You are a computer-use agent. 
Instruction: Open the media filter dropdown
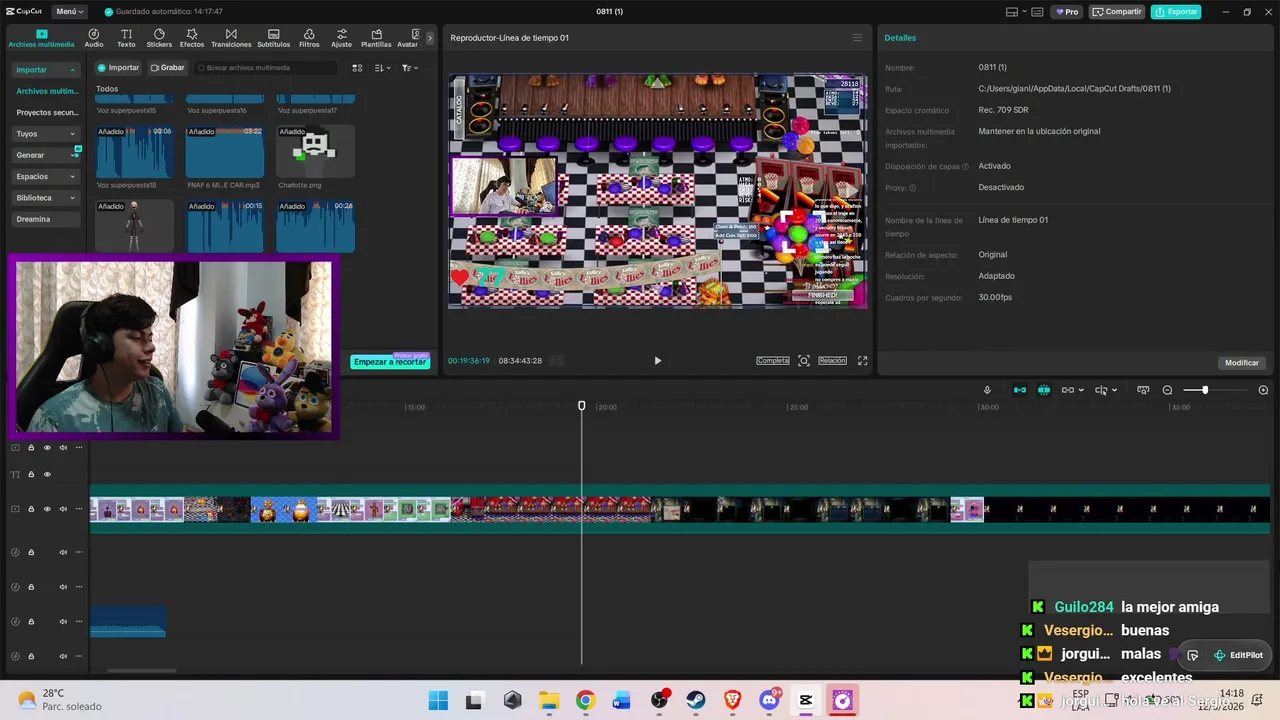(410, 68)
